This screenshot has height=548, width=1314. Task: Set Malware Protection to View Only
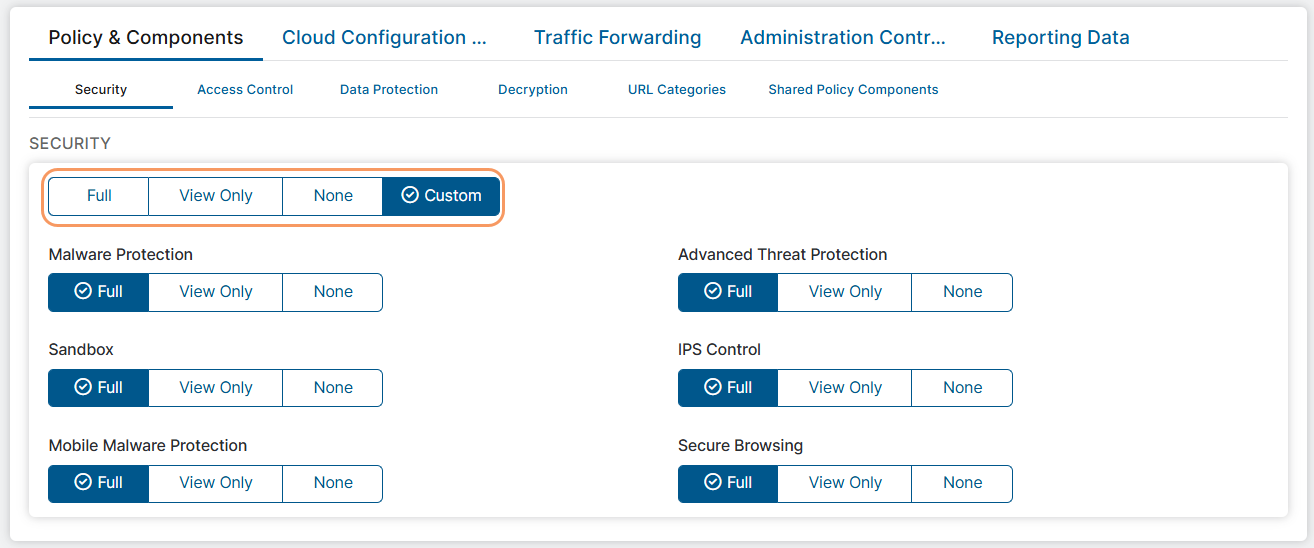pyautogui.click(x=216, y=292)
